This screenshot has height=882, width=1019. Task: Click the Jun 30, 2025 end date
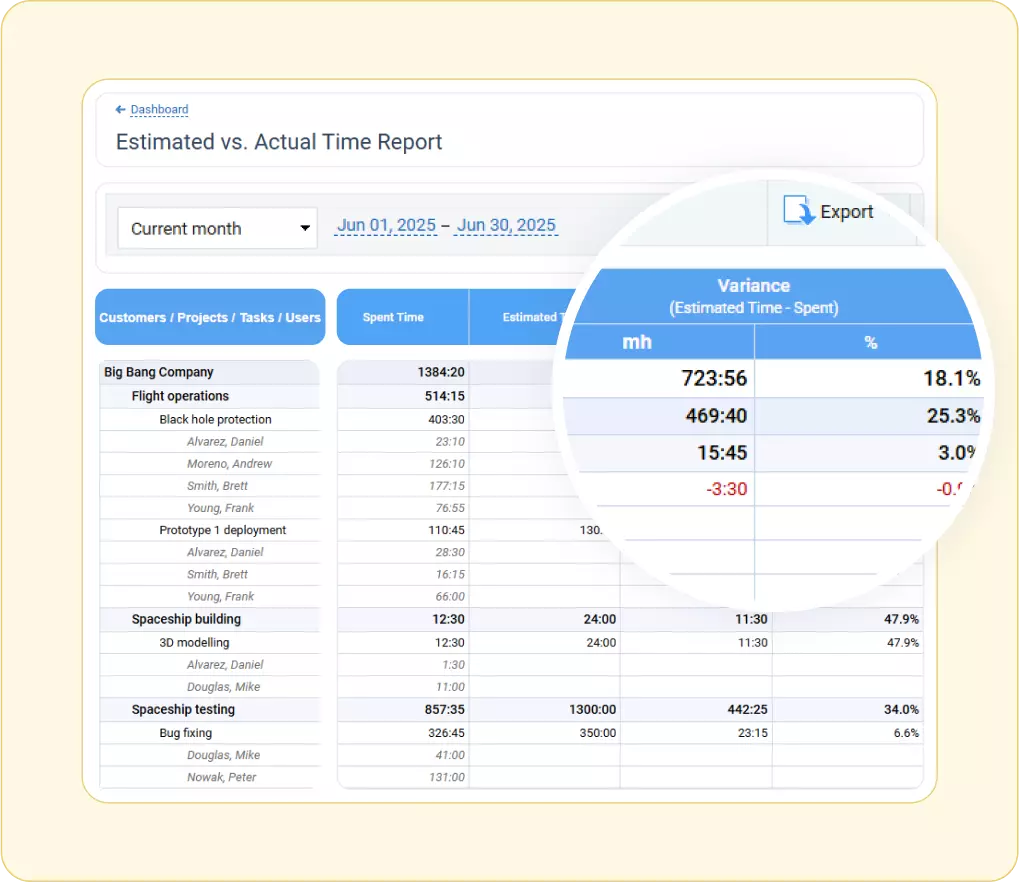click(506, 226)
